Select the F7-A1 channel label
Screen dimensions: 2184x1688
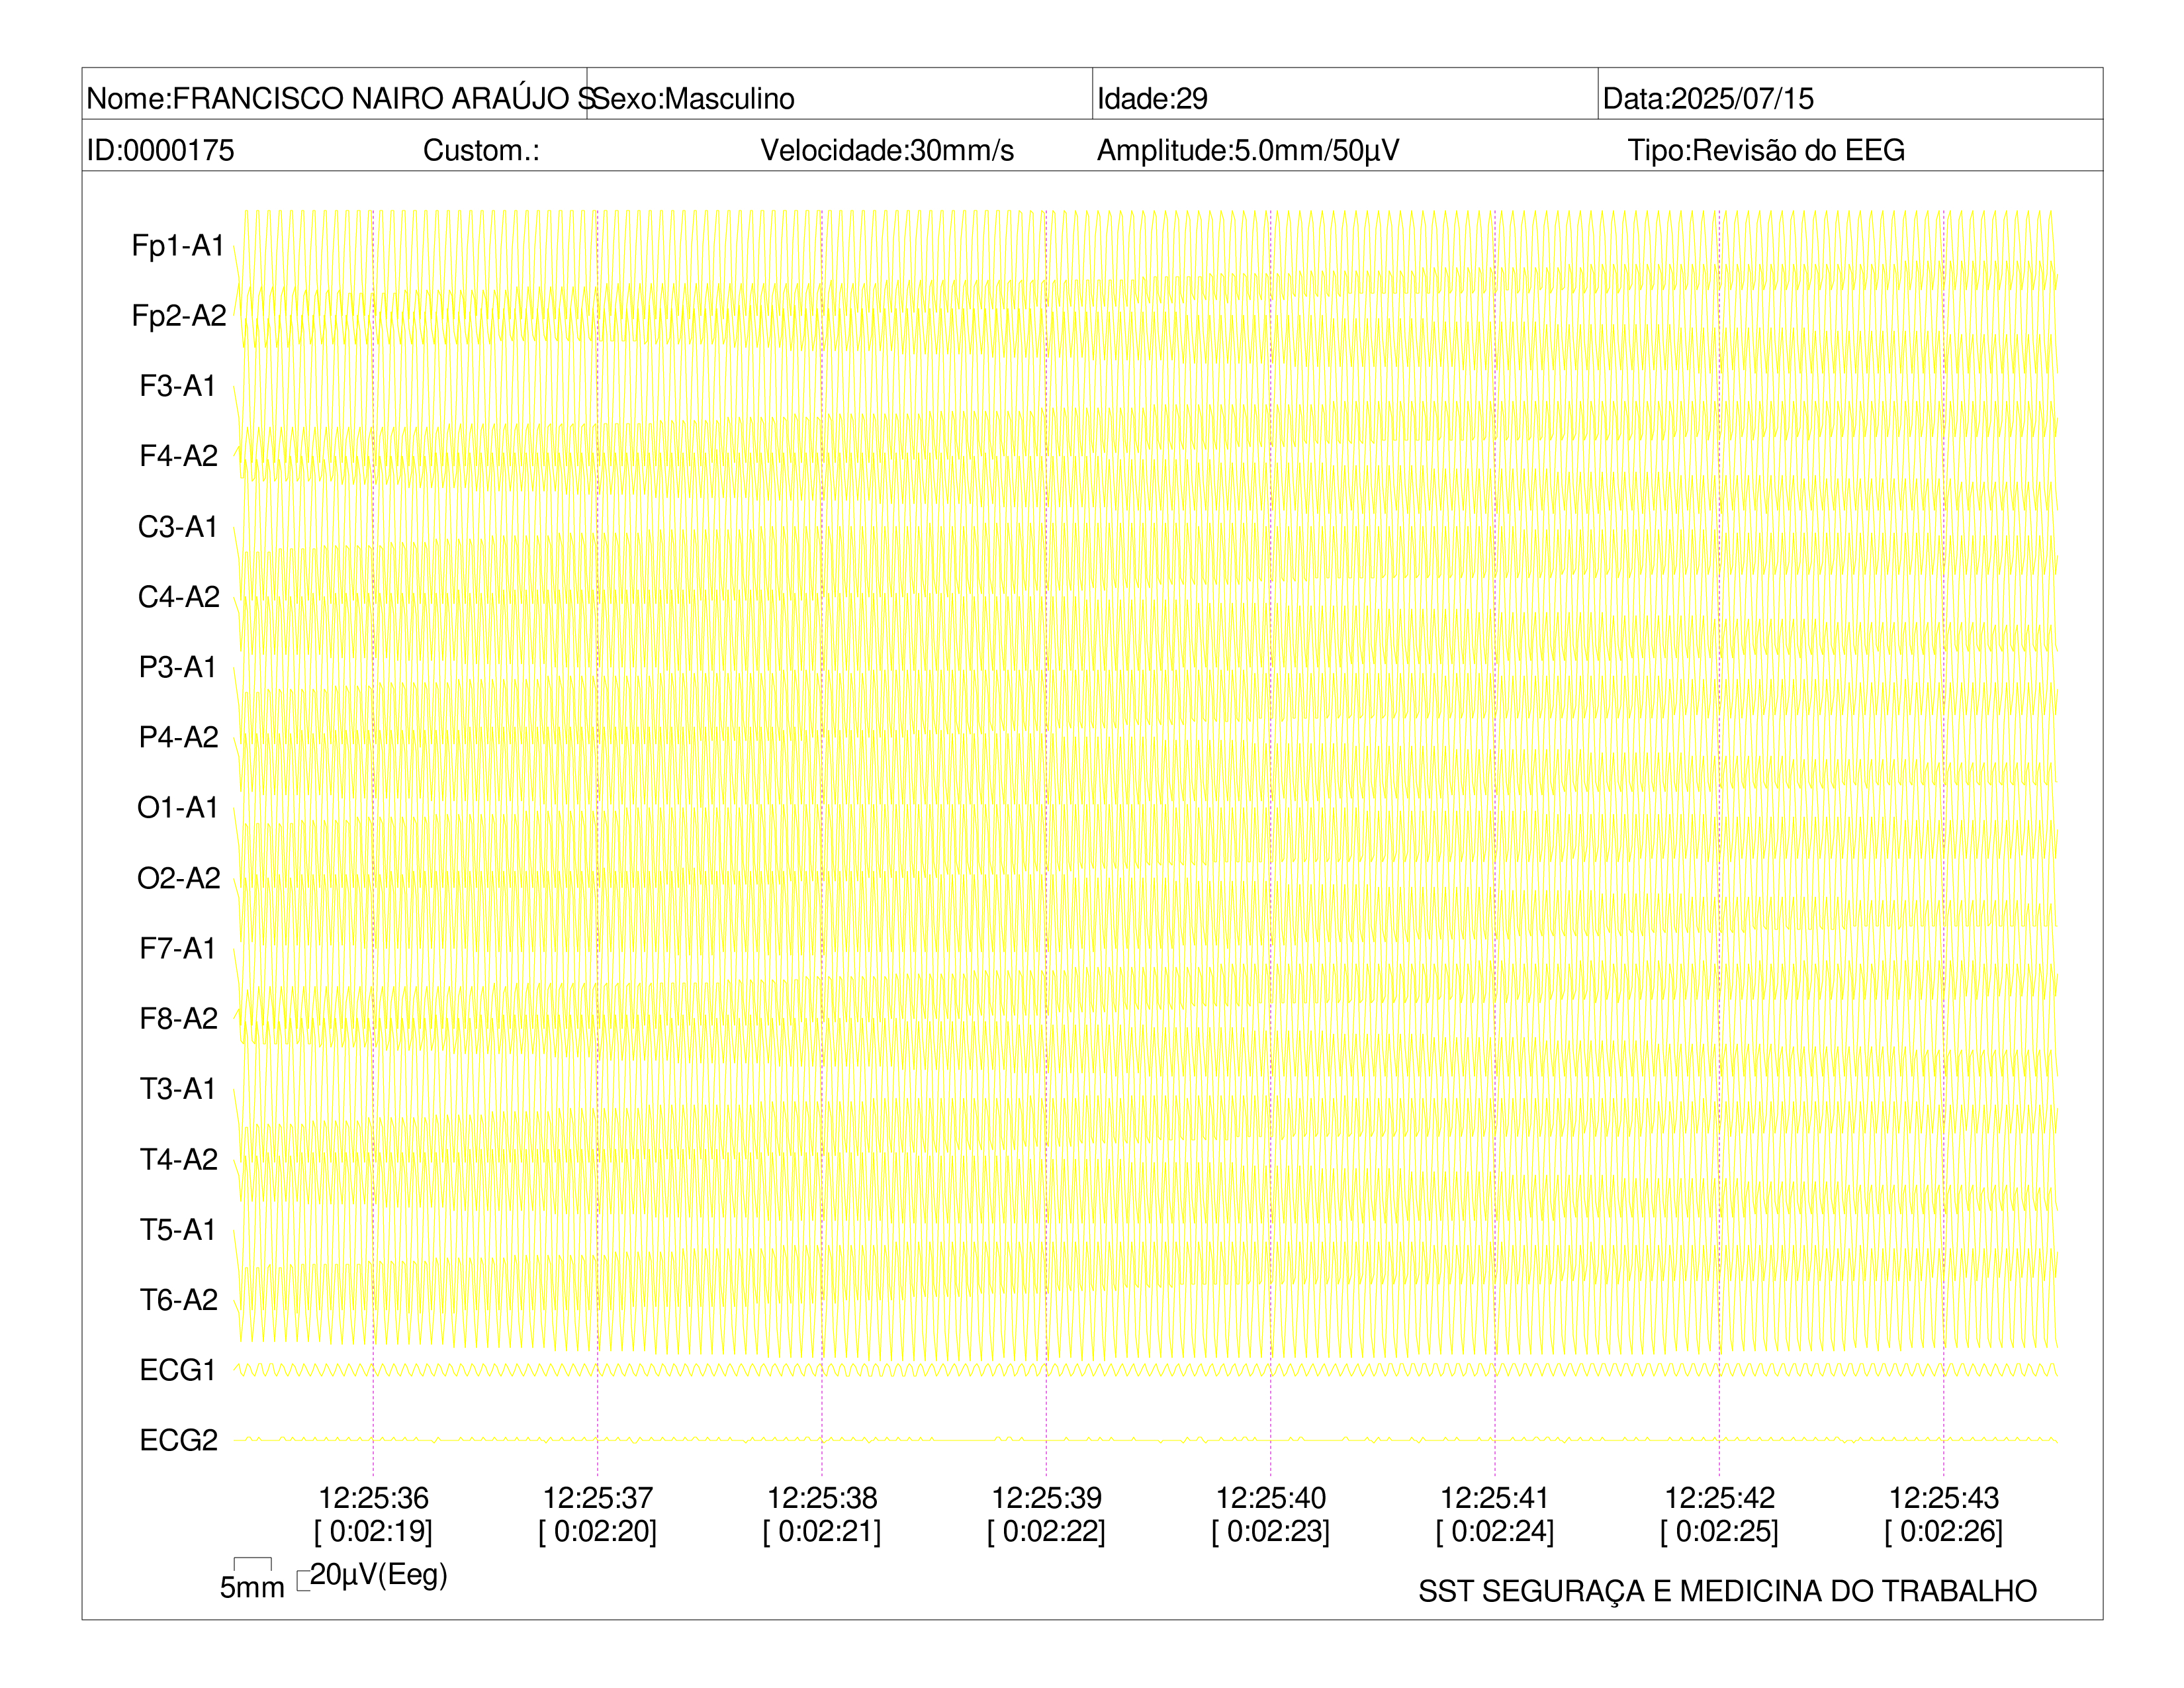[178, 948]
